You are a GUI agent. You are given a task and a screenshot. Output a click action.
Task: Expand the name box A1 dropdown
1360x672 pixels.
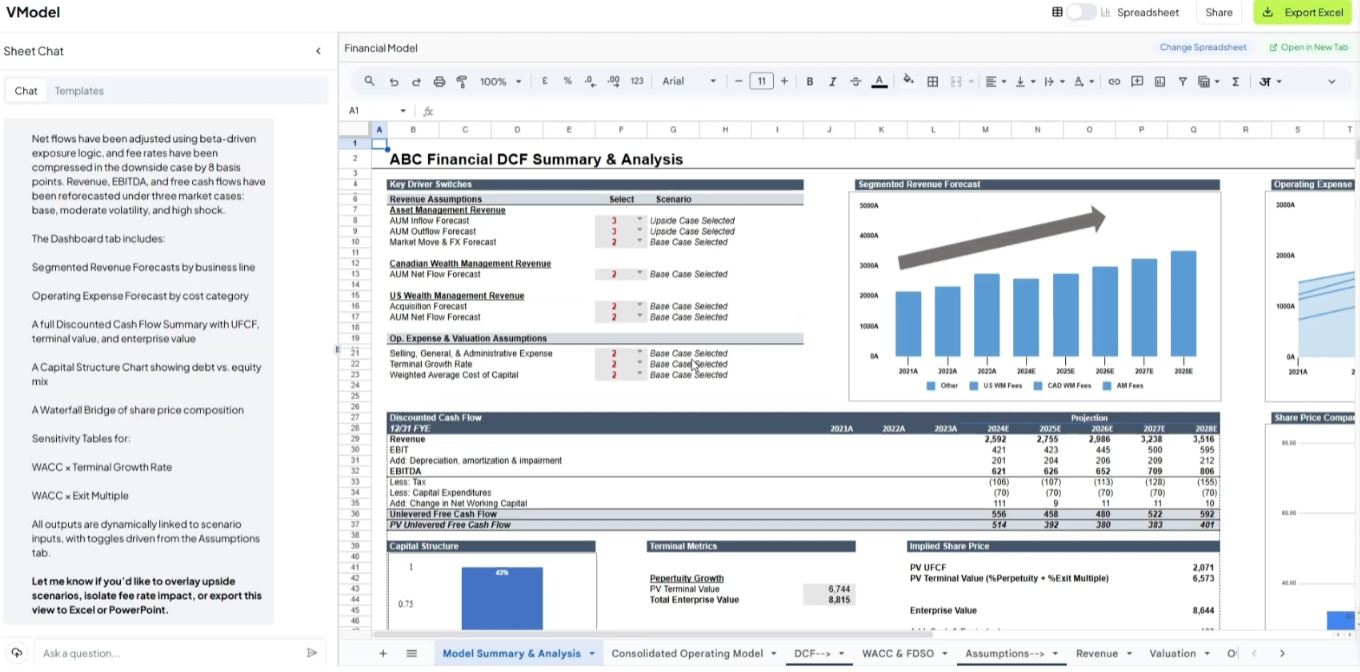click(403, 111)
